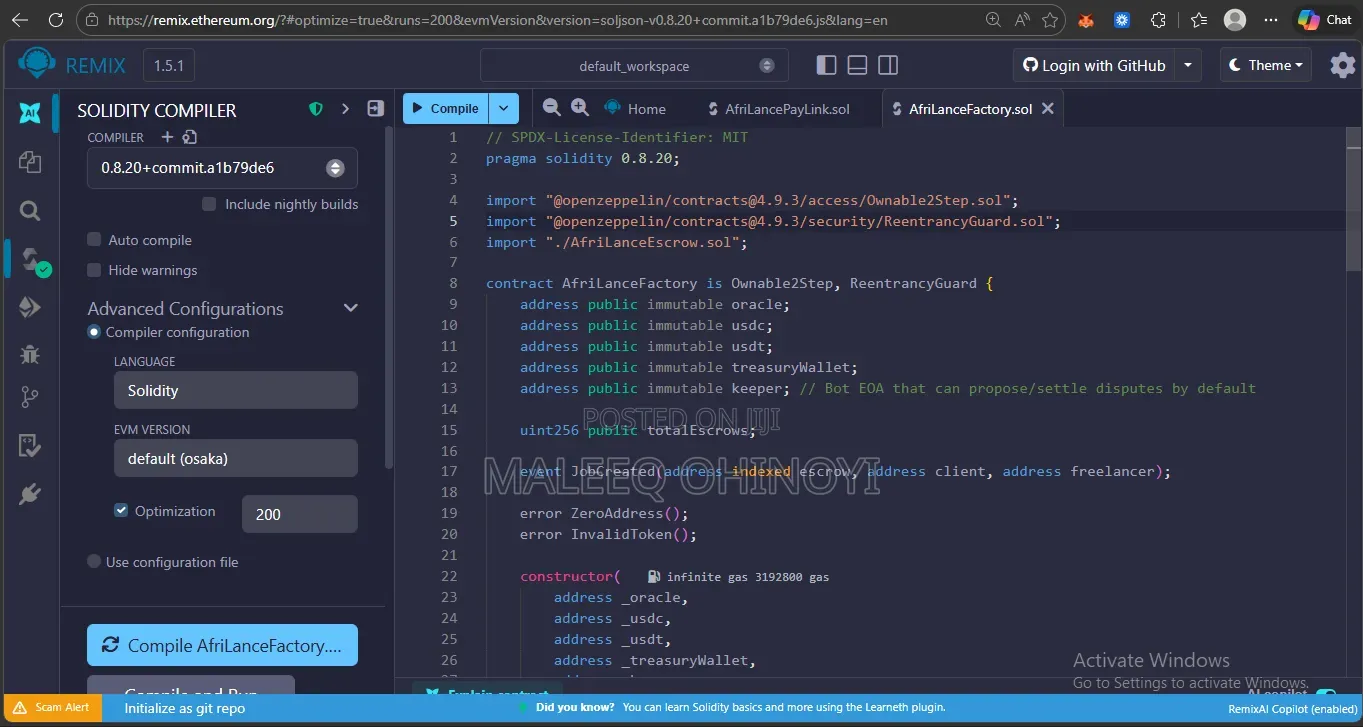This screenshot has width=1363, height=727.
Task: Open the Plugin manager plug icon
Action: click(x=30, y=494)
